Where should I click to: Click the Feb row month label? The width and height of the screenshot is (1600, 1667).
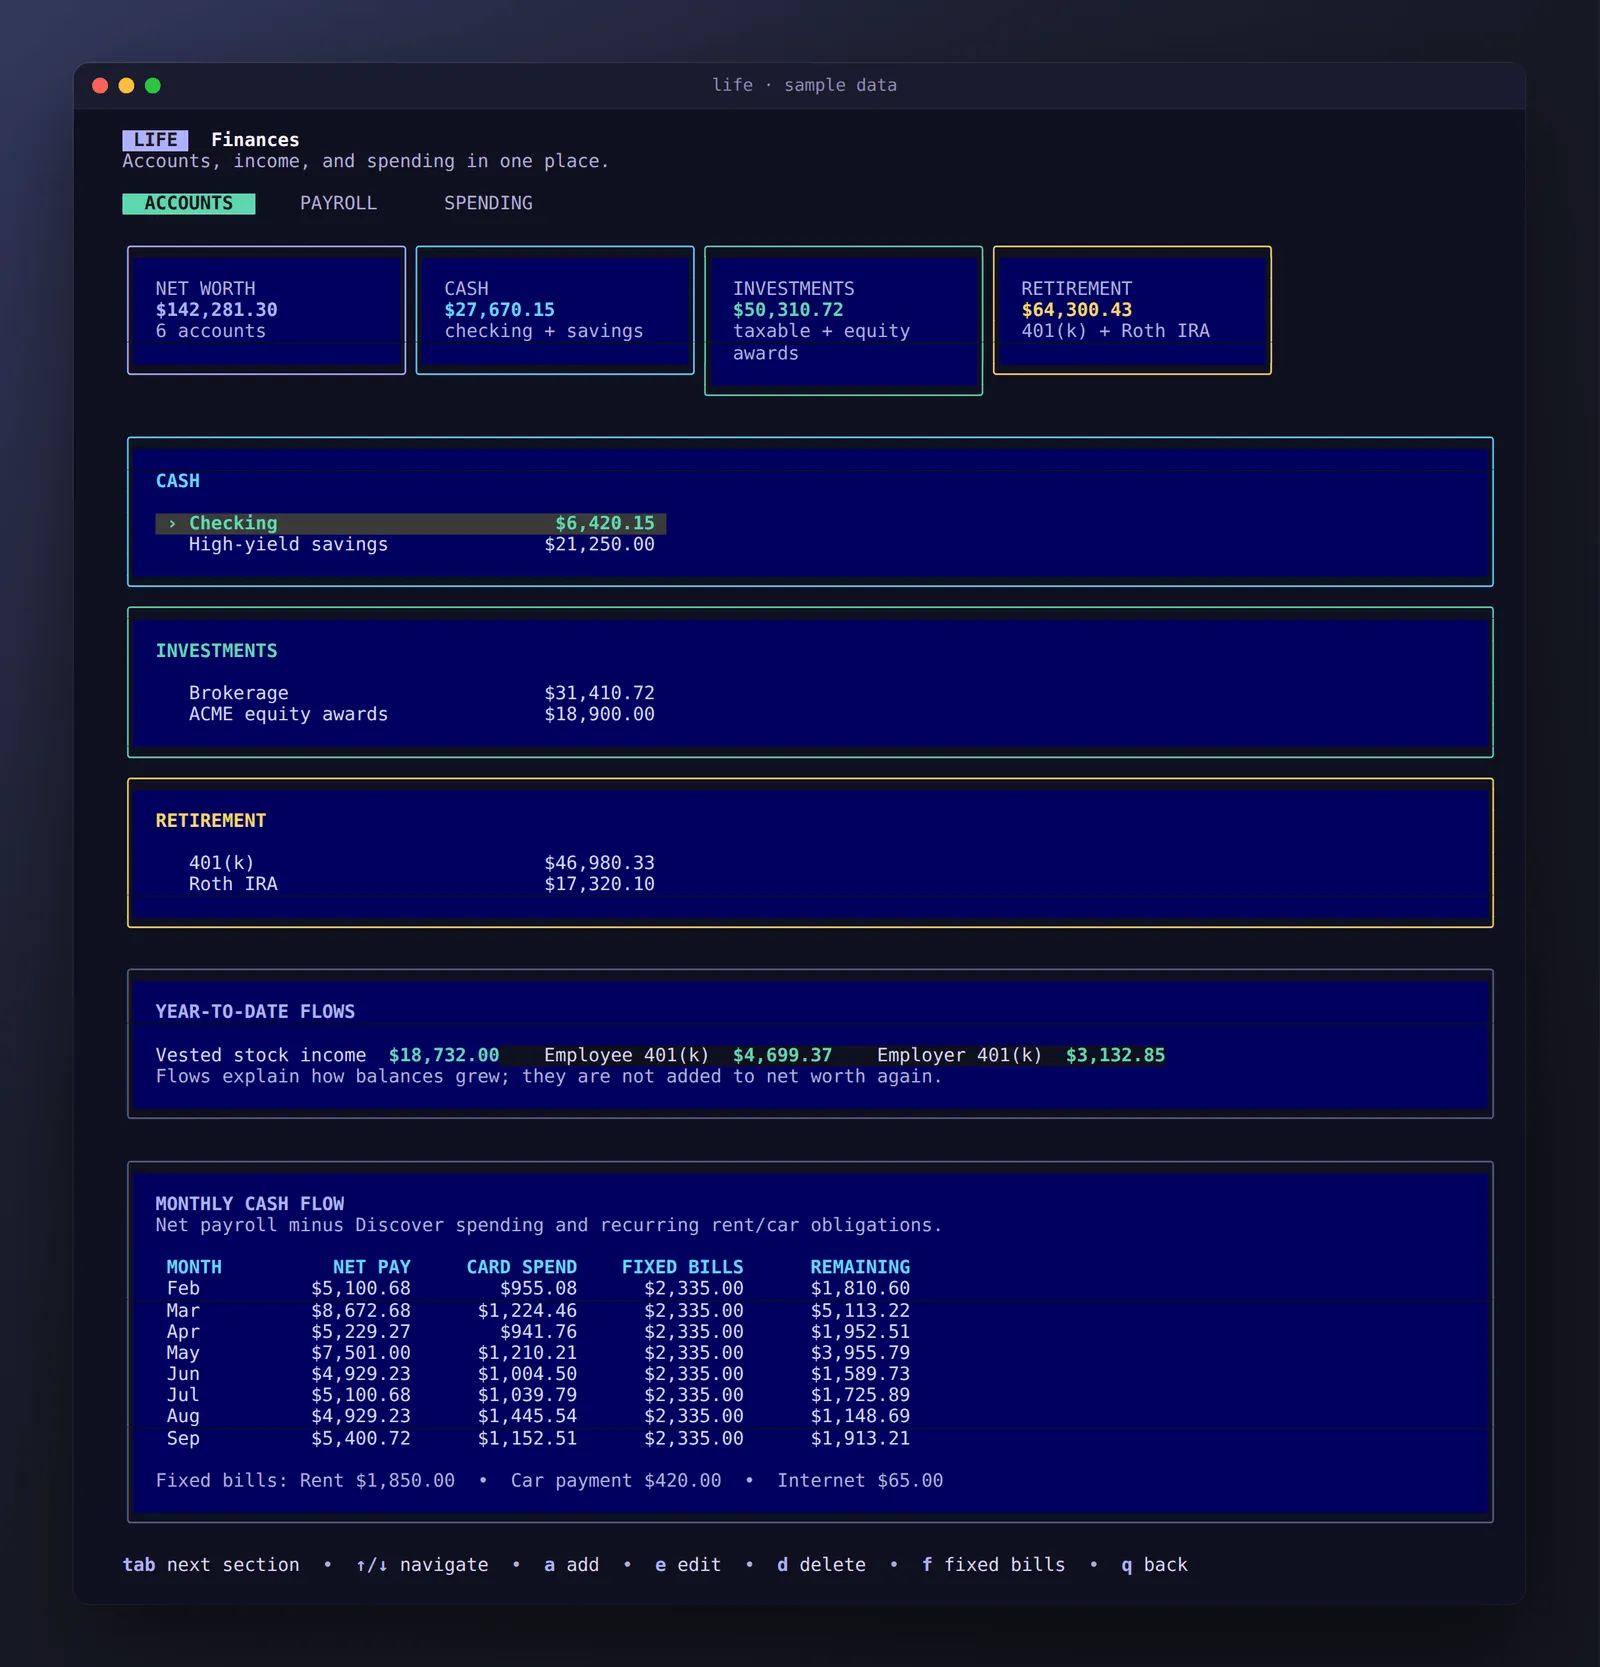click(183, 1289)
